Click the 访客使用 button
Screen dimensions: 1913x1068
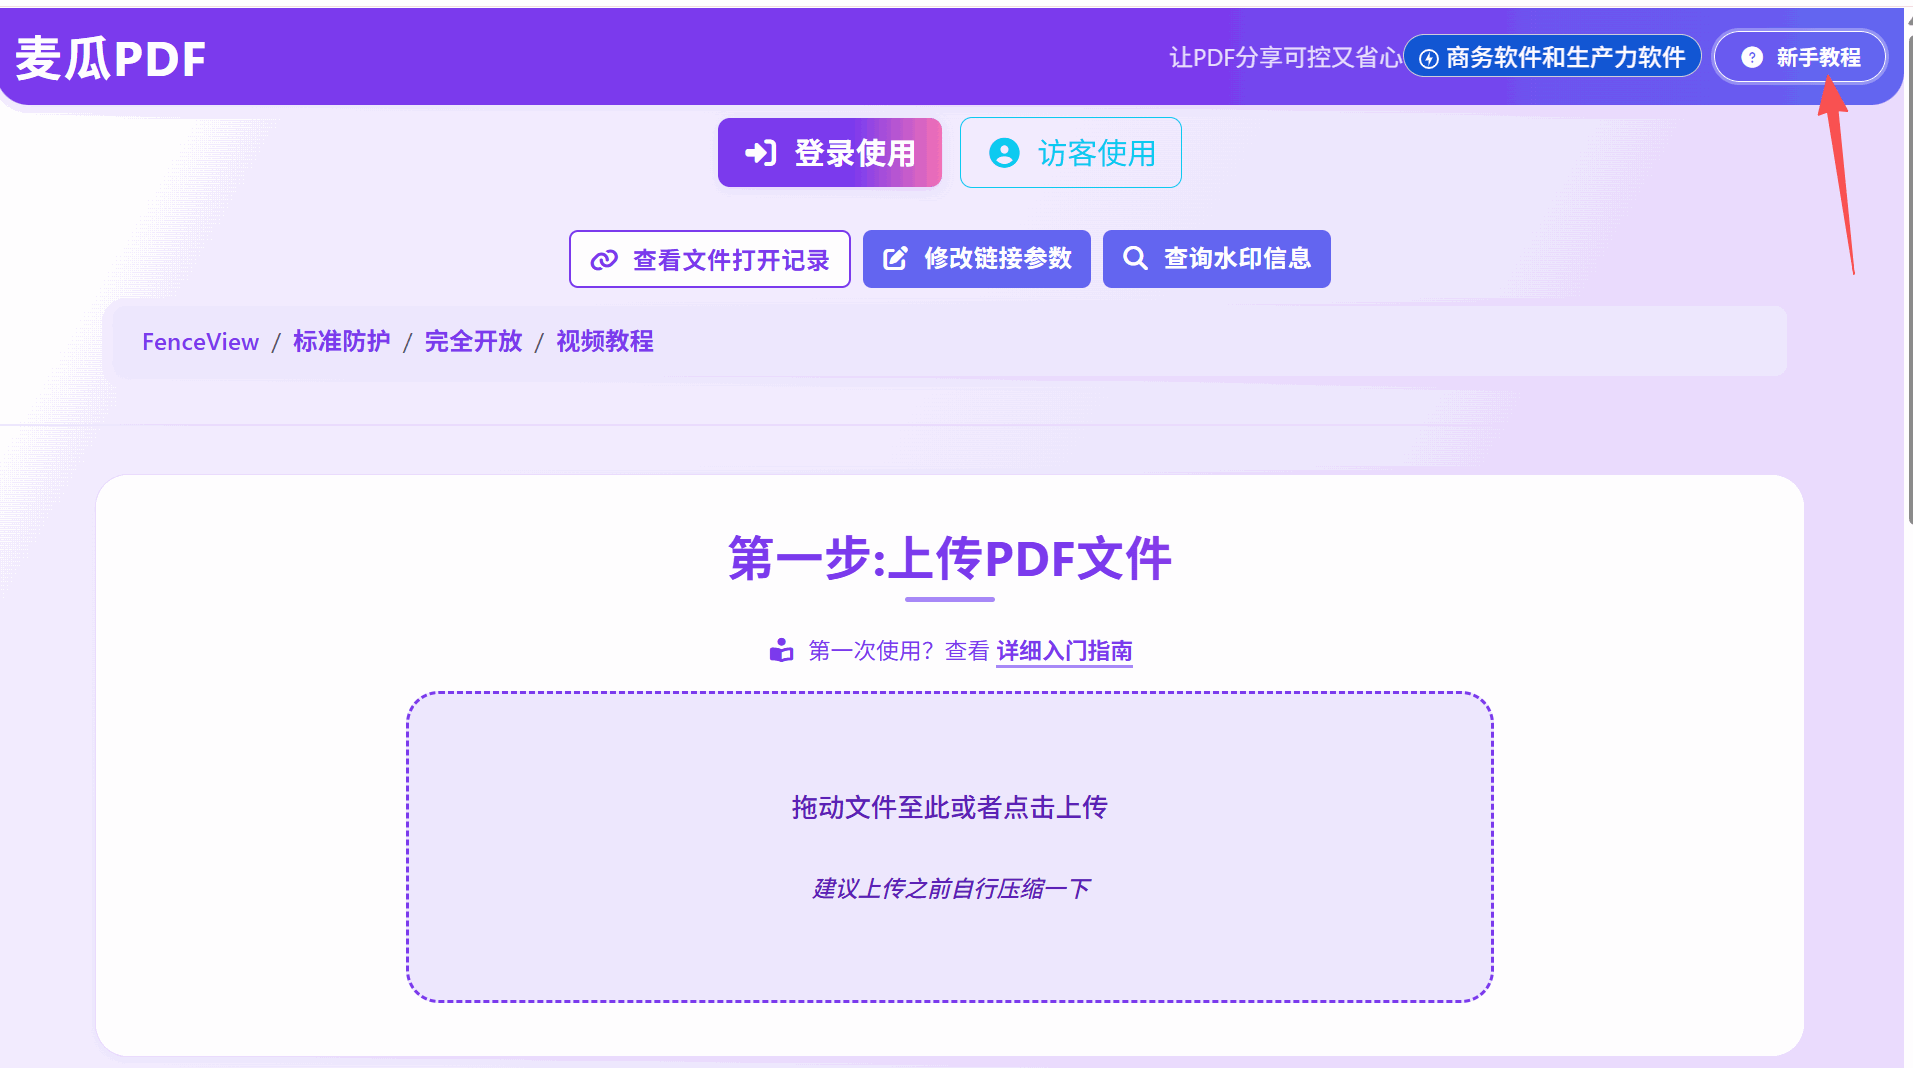1070,152
